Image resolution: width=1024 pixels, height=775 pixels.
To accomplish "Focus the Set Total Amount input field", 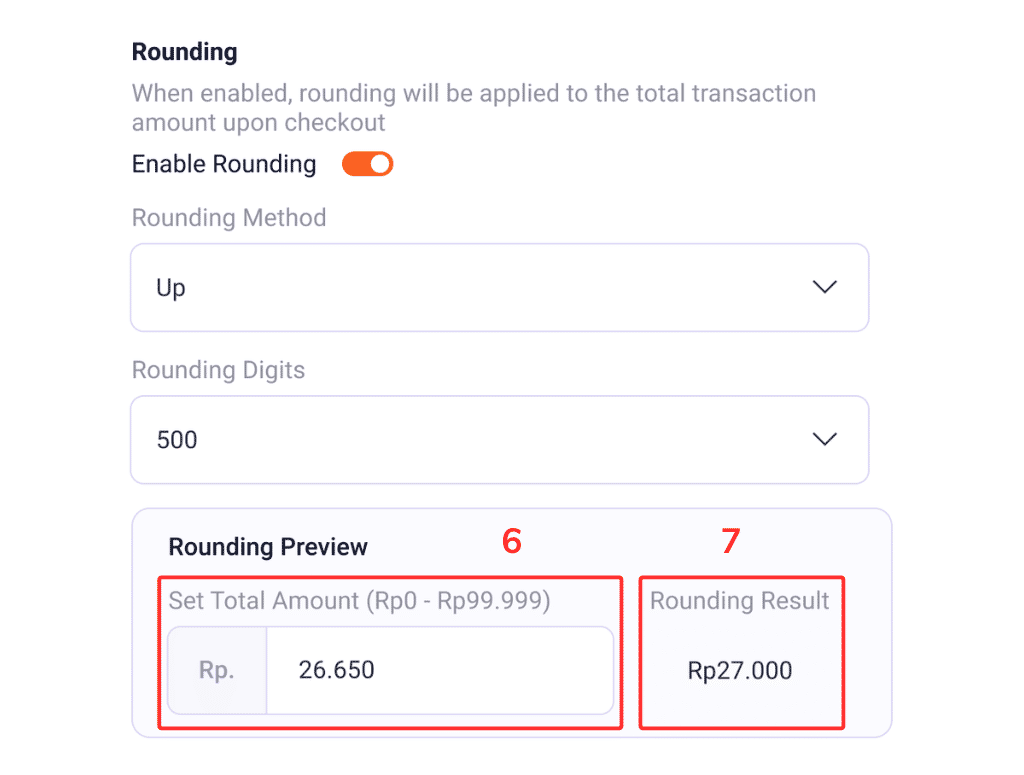I will (x=438, y=670).
